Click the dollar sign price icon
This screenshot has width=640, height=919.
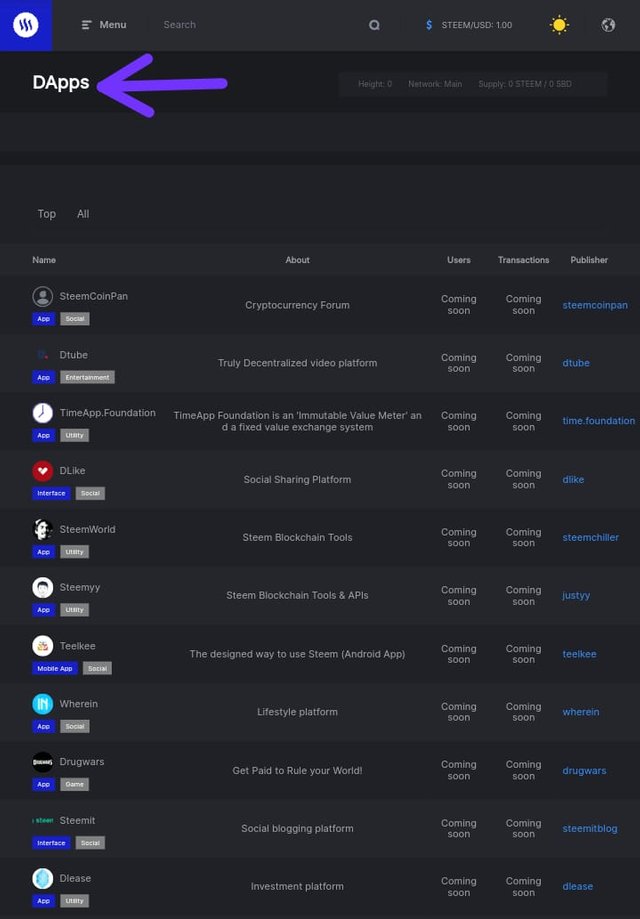pos(429,25)
